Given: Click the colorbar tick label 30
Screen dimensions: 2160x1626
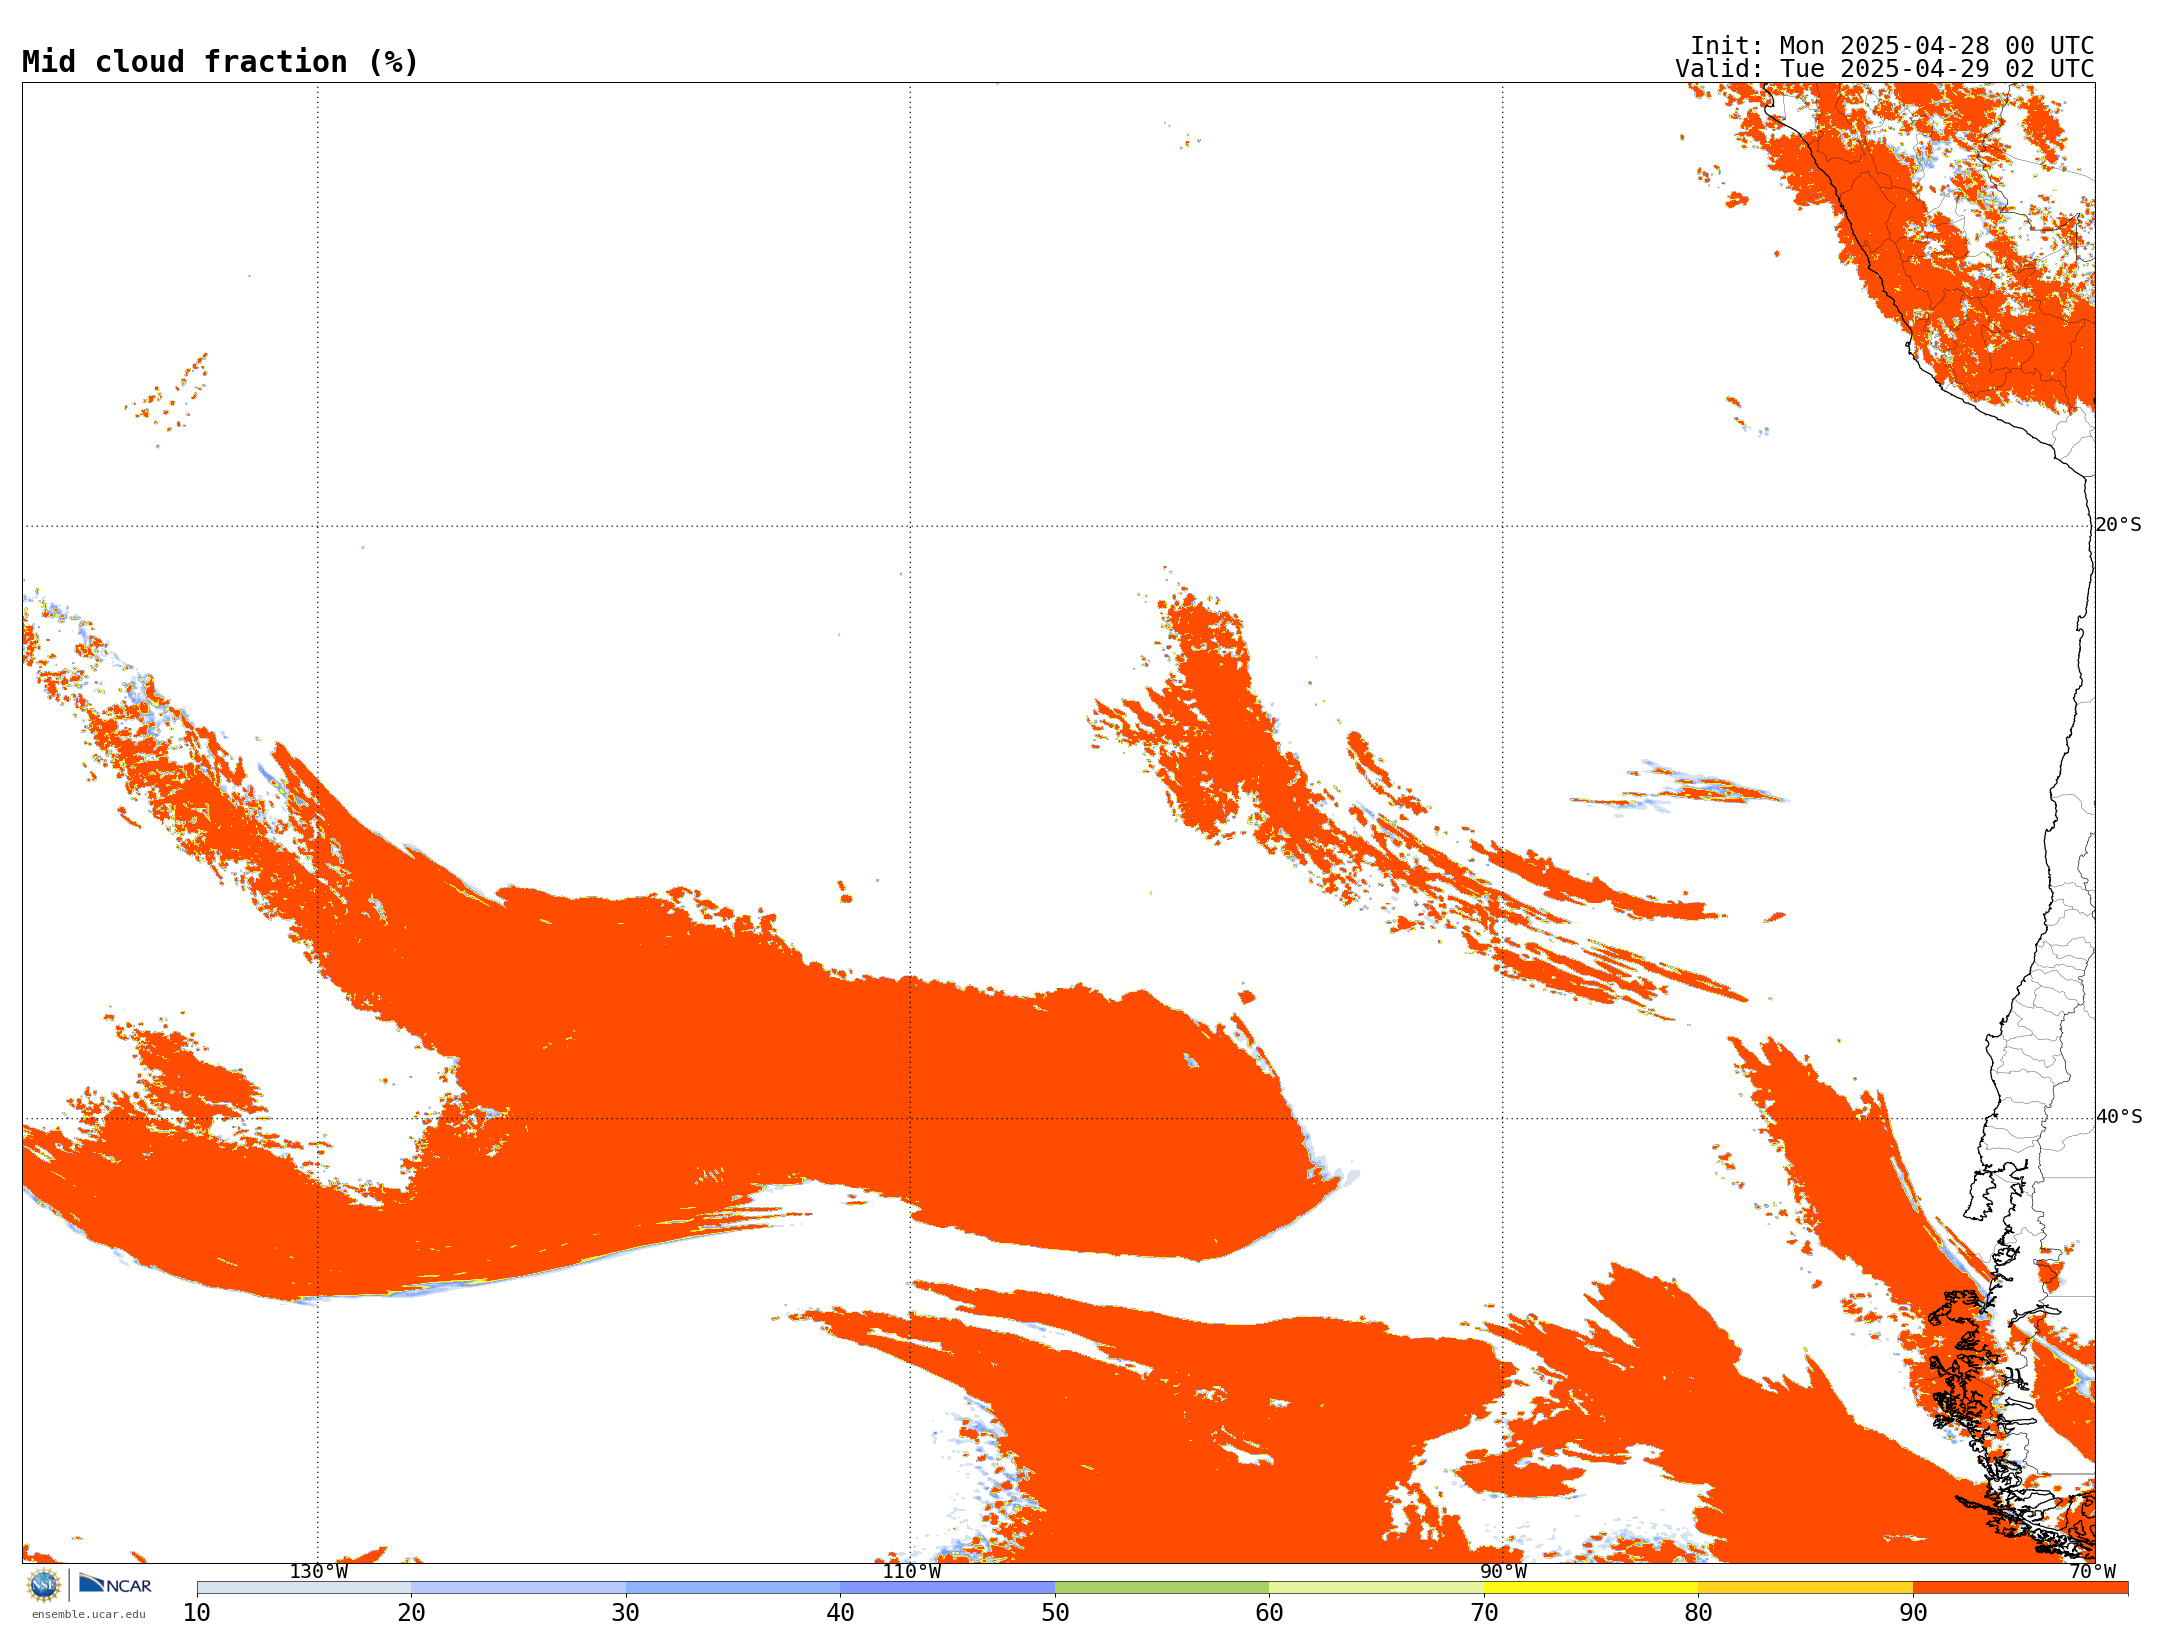Looking at the screenshot, I should 626,1613.
